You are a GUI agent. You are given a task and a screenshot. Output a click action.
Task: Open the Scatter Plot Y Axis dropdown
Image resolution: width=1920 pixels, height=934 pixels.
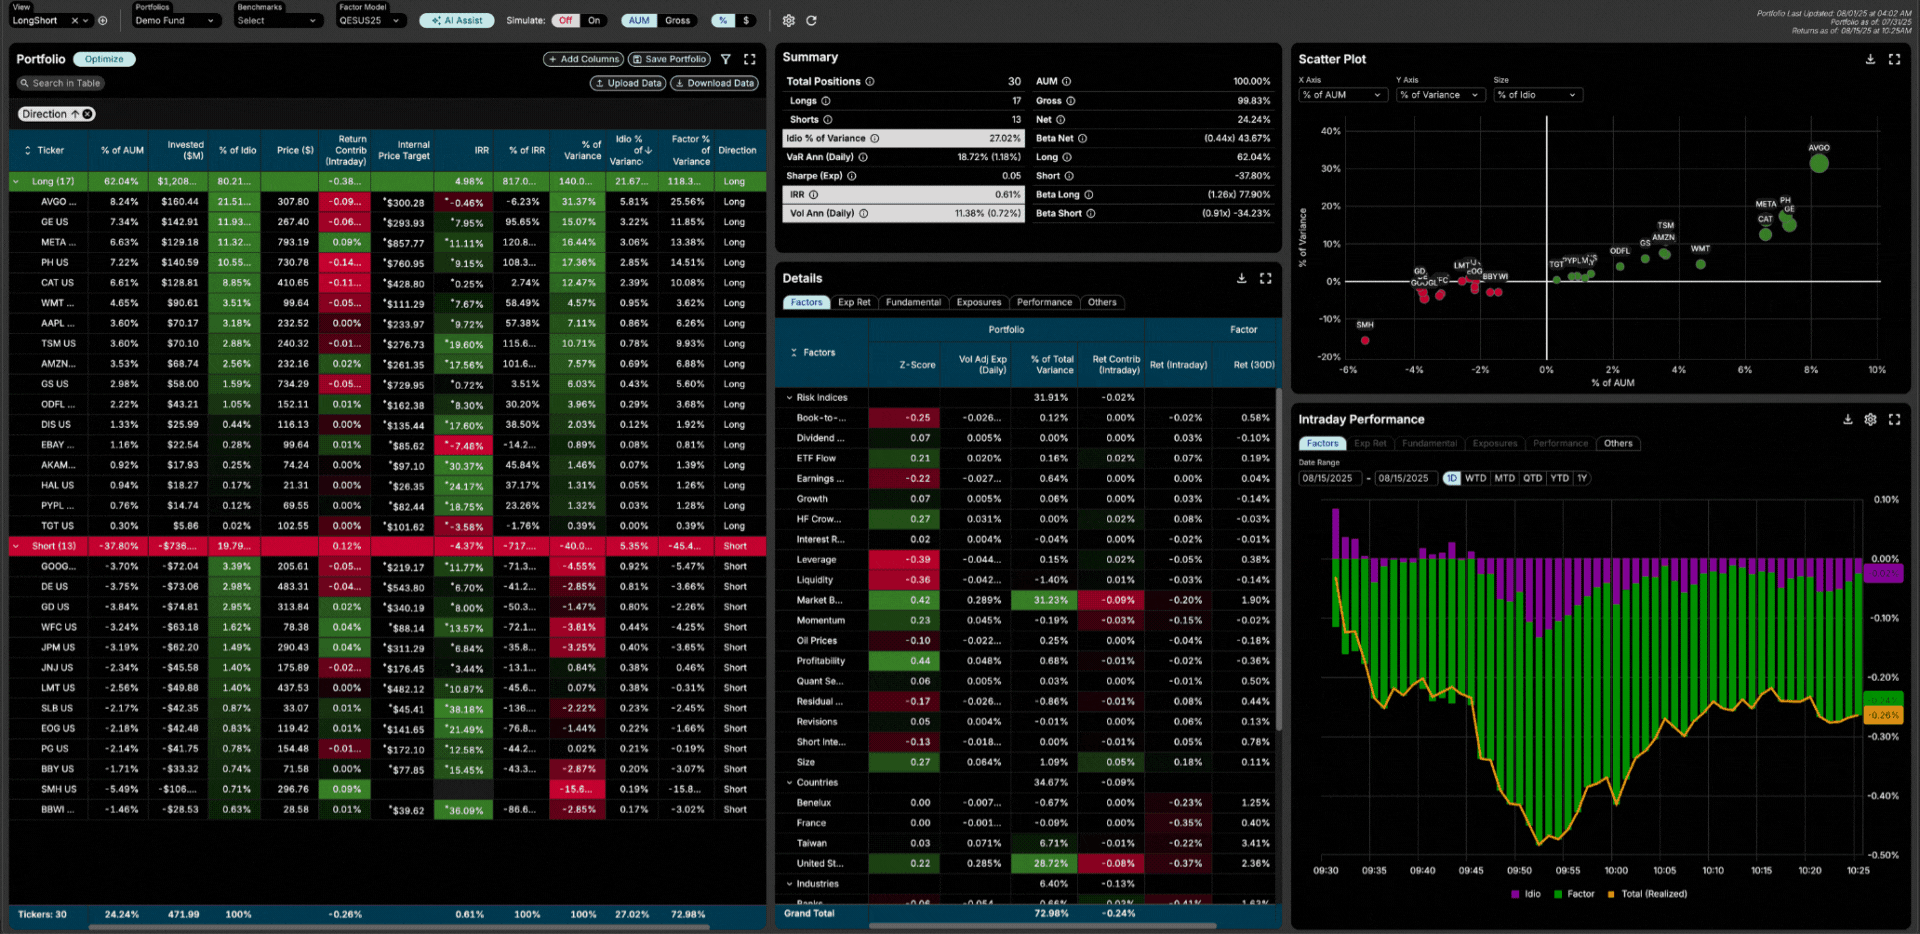1439,95
